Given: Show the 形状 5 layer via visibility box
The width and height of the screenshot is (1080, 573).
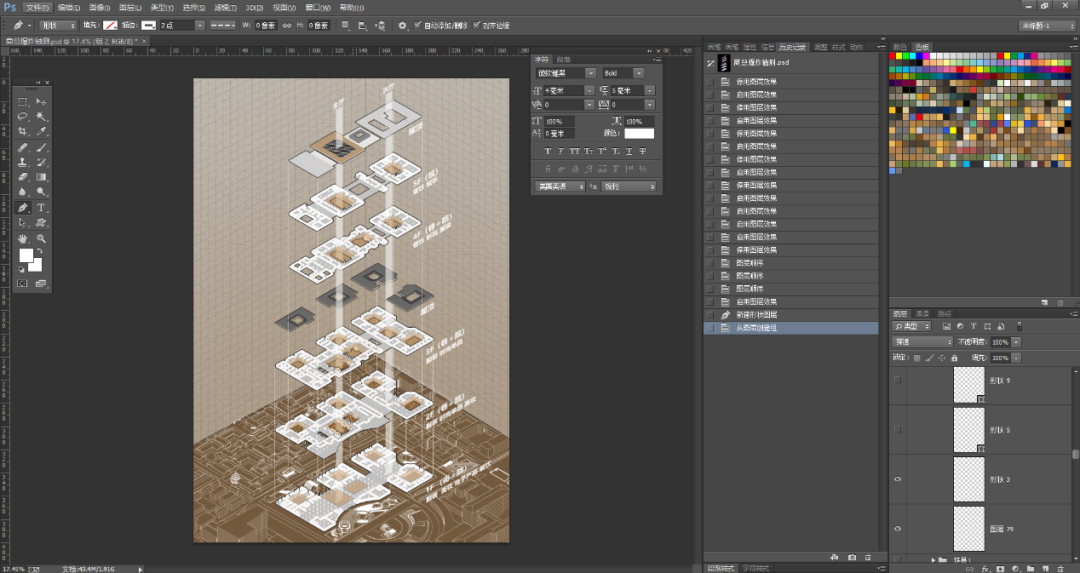Looking at the screenshot, I should pyautogui.click(x=897, y=430).
